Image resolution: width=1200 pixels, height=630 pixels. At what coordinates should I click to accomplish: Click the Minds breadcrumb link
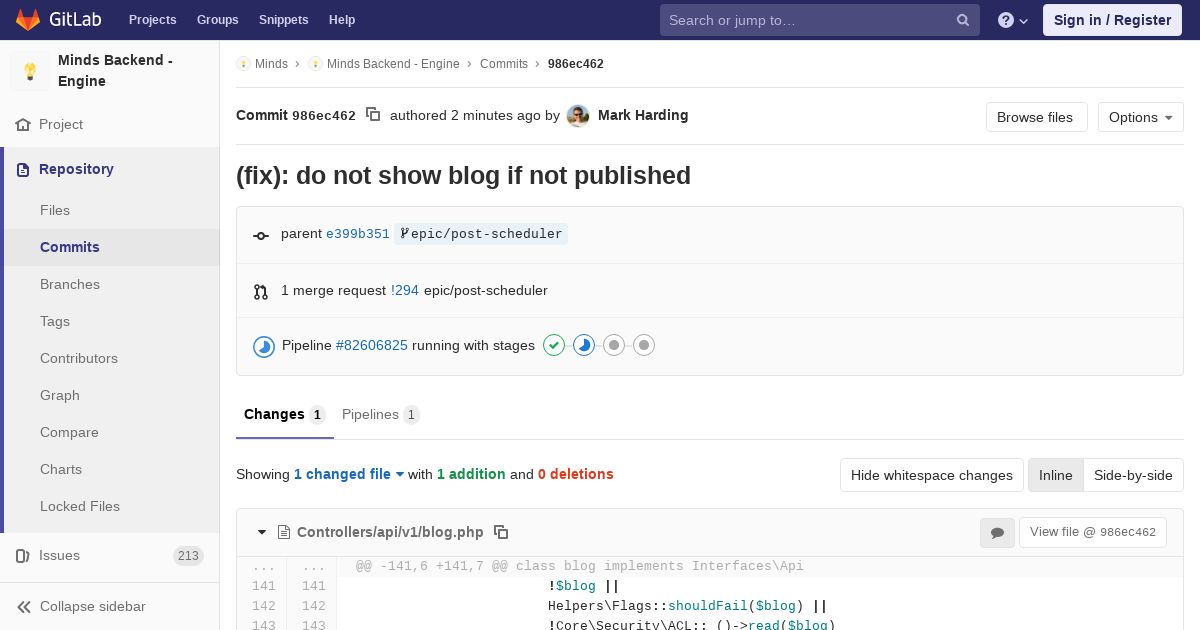[x=271, y=64]
